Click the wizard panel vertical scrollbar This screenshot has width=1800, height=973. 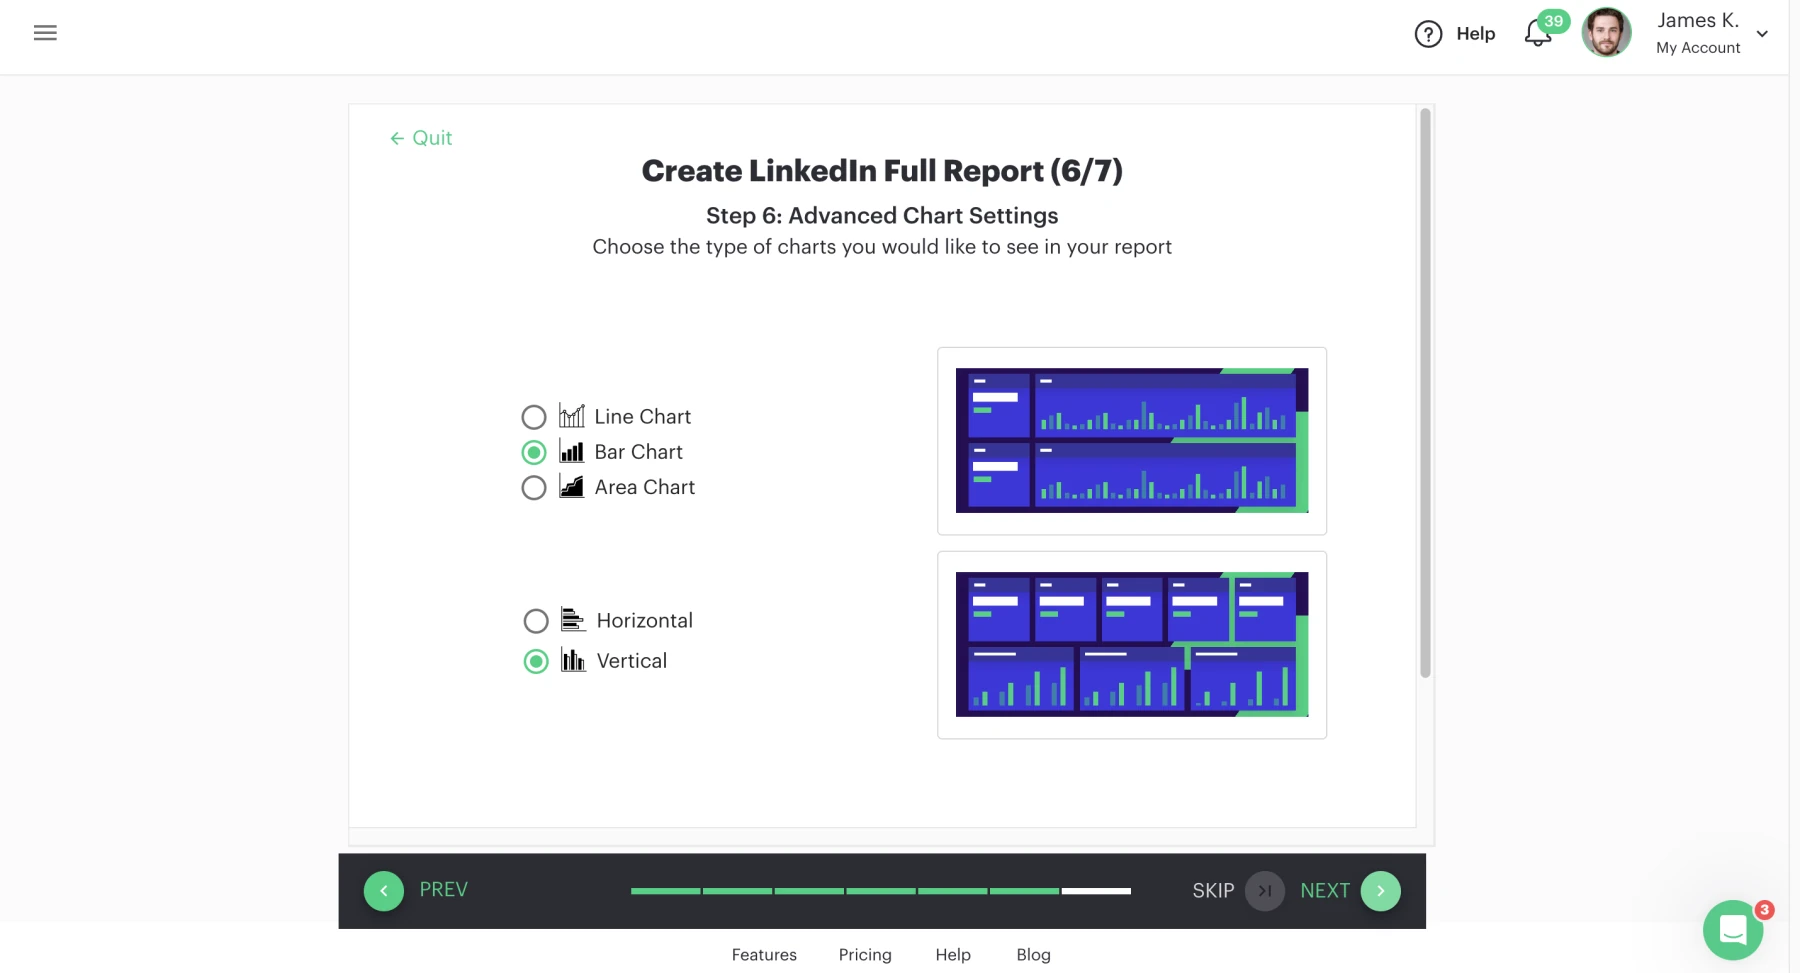tap(1425, 393)
